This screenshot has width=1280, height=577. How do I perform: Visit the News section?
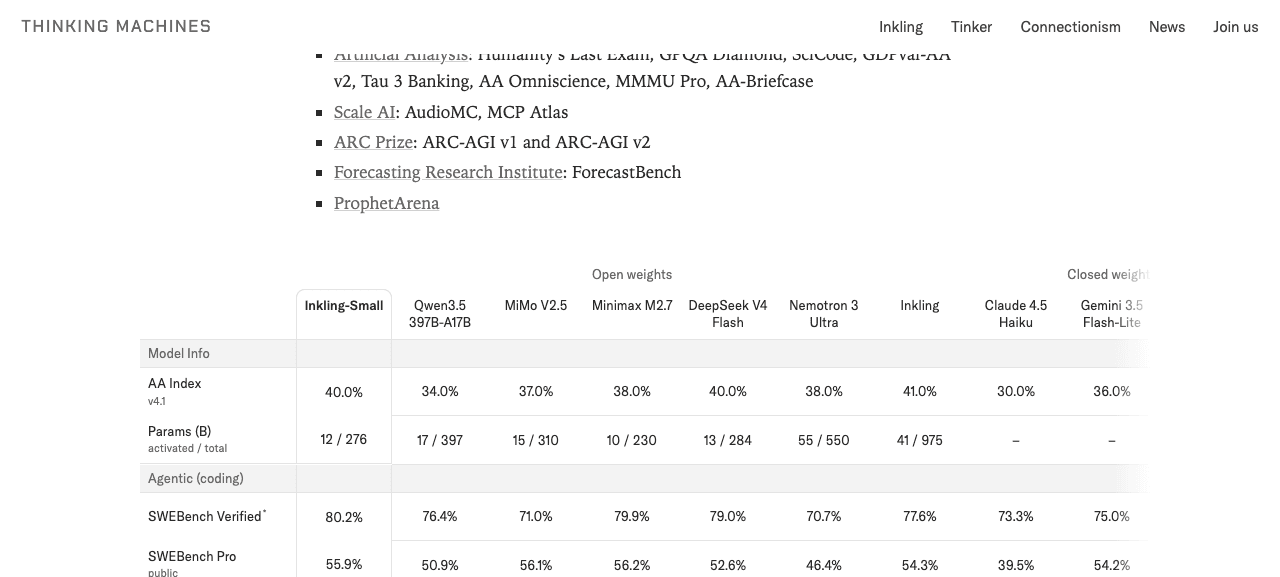click(1167, 27)
